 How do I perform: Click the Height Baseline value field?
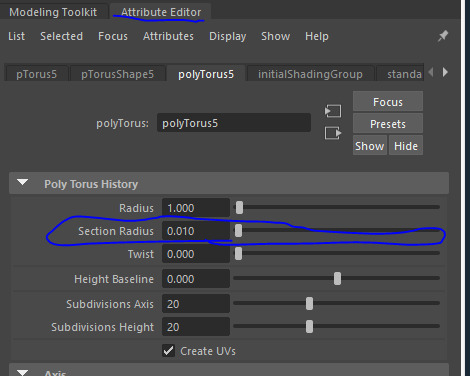(196, 279)
